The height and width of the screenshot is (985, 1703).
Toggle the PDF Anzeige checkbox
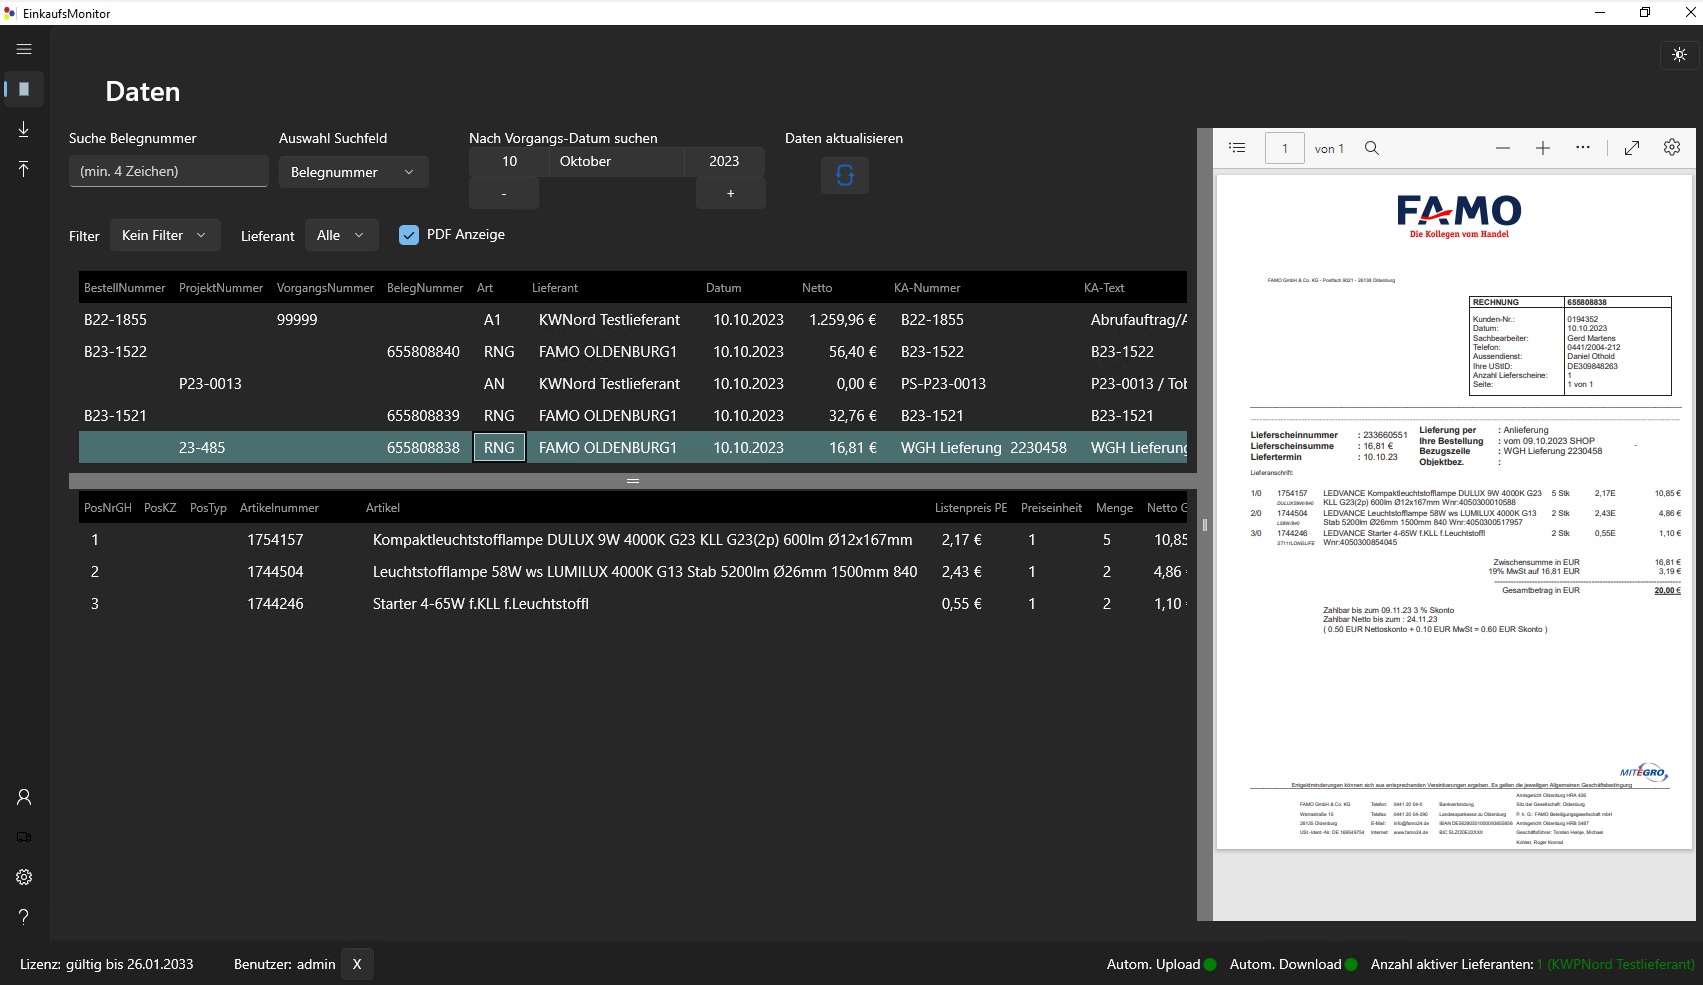coord(409,235)
